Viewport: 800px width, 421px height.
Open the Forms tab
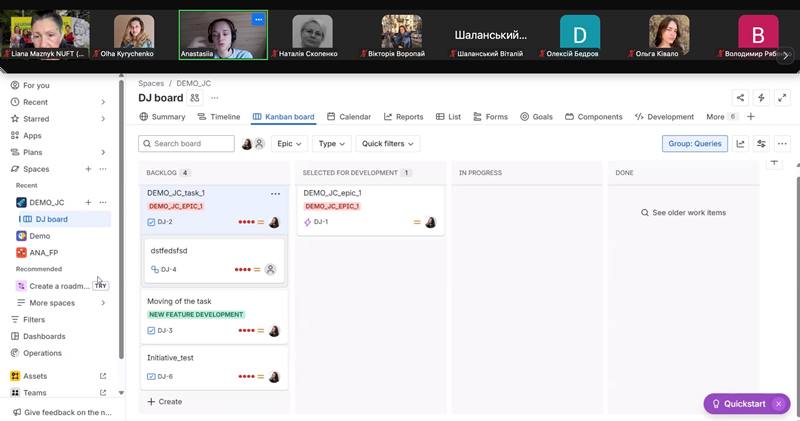490,117
